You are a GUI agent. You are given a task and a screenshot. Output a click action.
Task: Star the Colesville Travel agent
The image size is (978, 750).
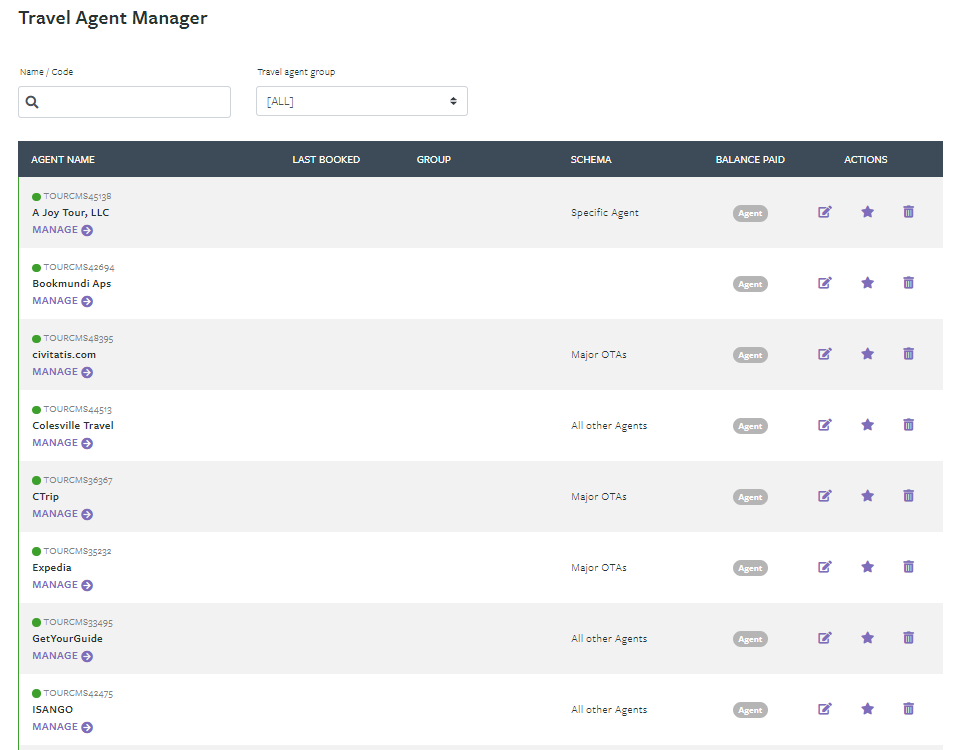click(x=867, y=426)
